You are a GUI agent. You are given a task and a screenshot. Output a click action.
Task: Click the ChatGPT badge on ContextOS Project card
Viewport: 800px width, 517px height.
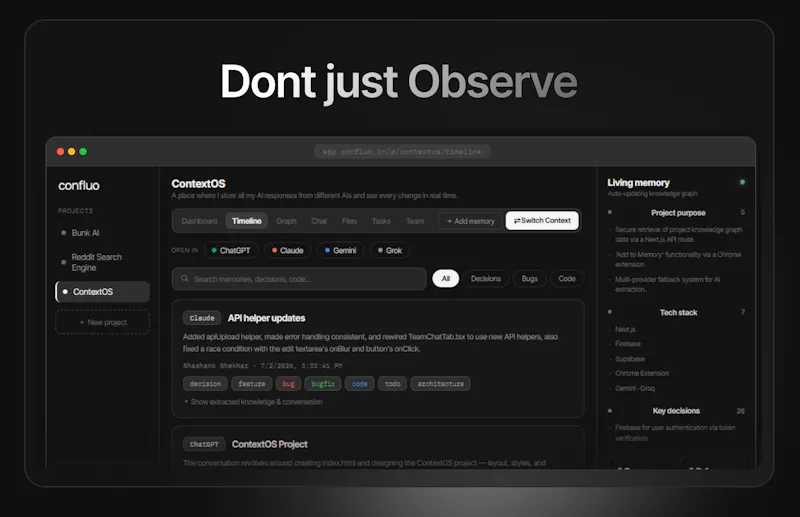(x=204, y=444)
